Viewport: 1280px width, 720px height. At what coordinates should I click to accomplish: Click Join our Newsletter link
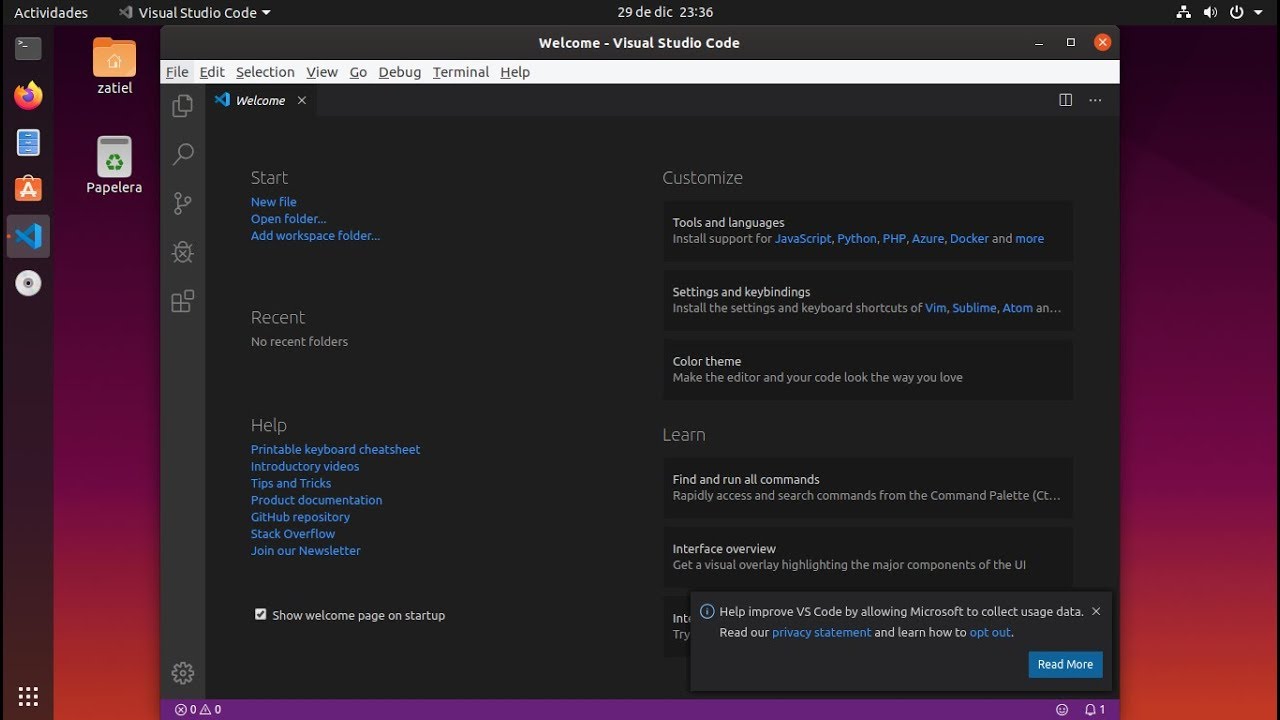[306, 551]
